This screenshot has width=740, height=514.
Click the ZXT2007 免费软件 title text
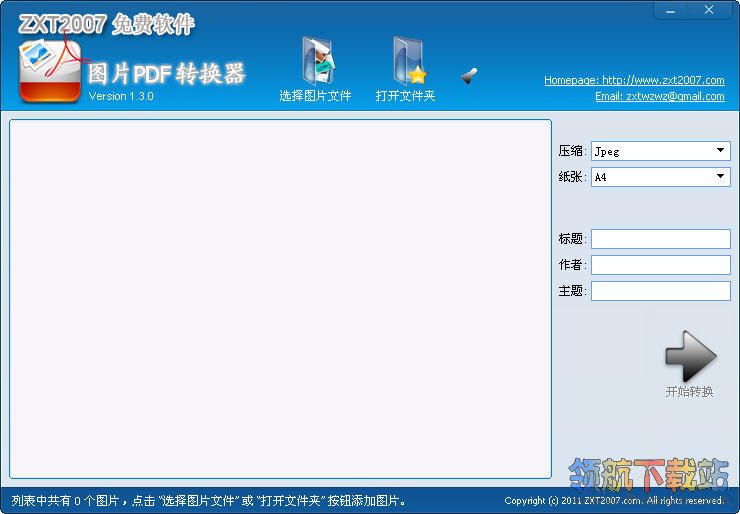click(106, 24)
